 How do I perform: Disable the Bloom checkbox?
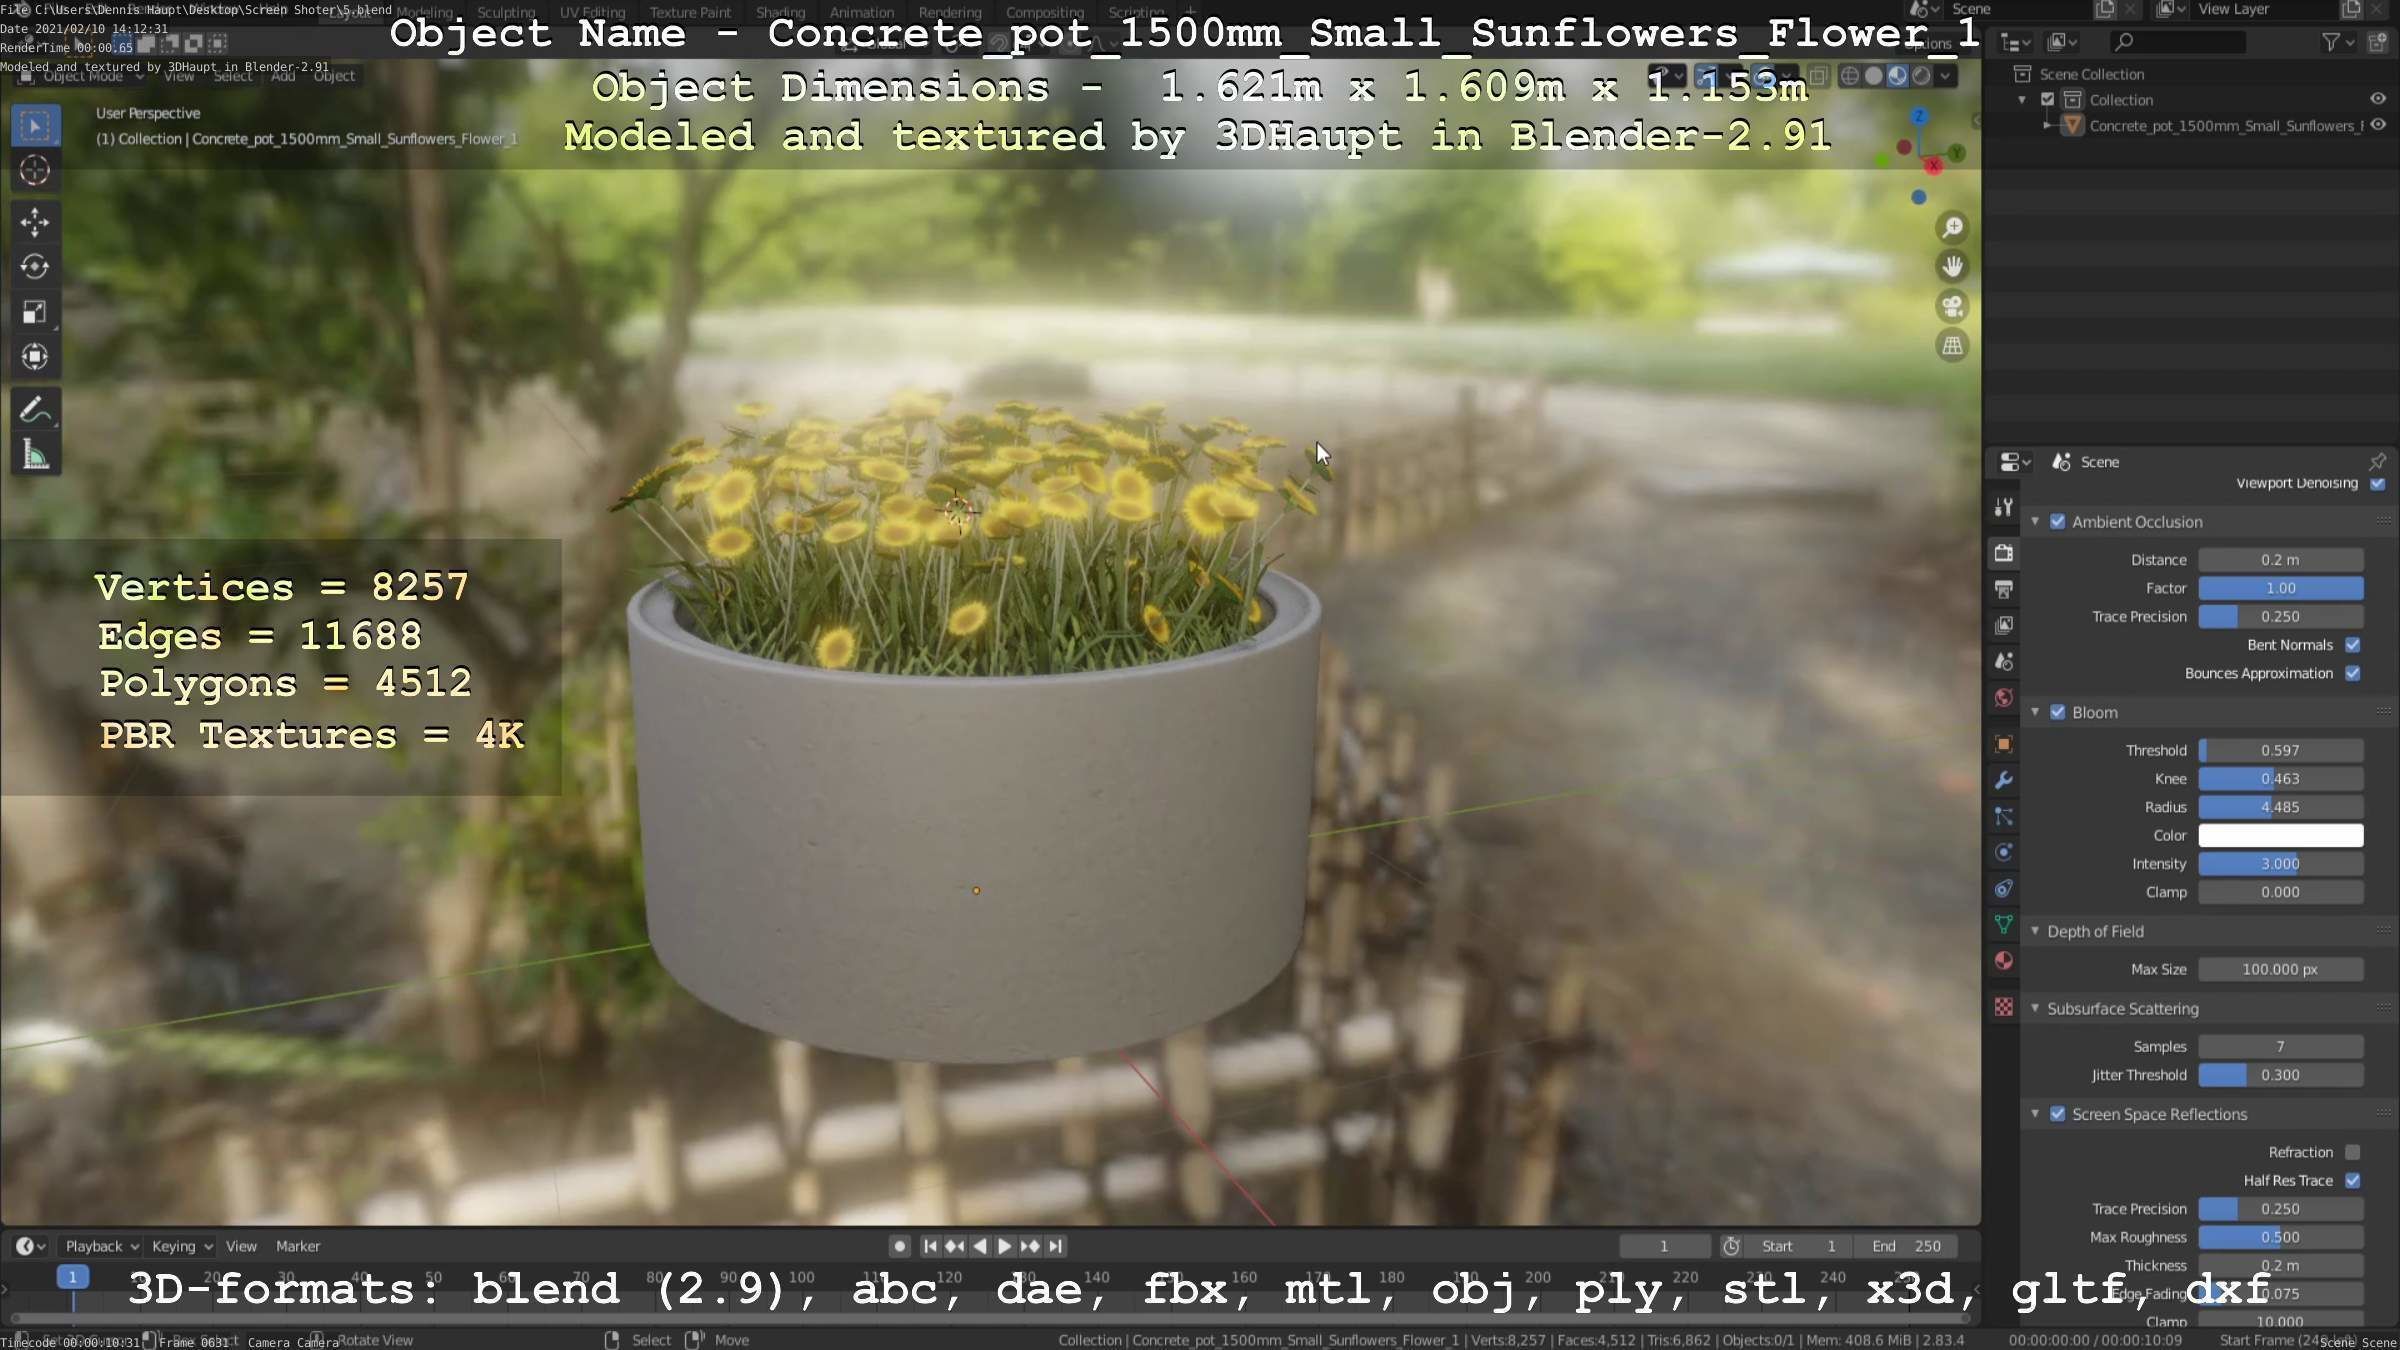2058,712
